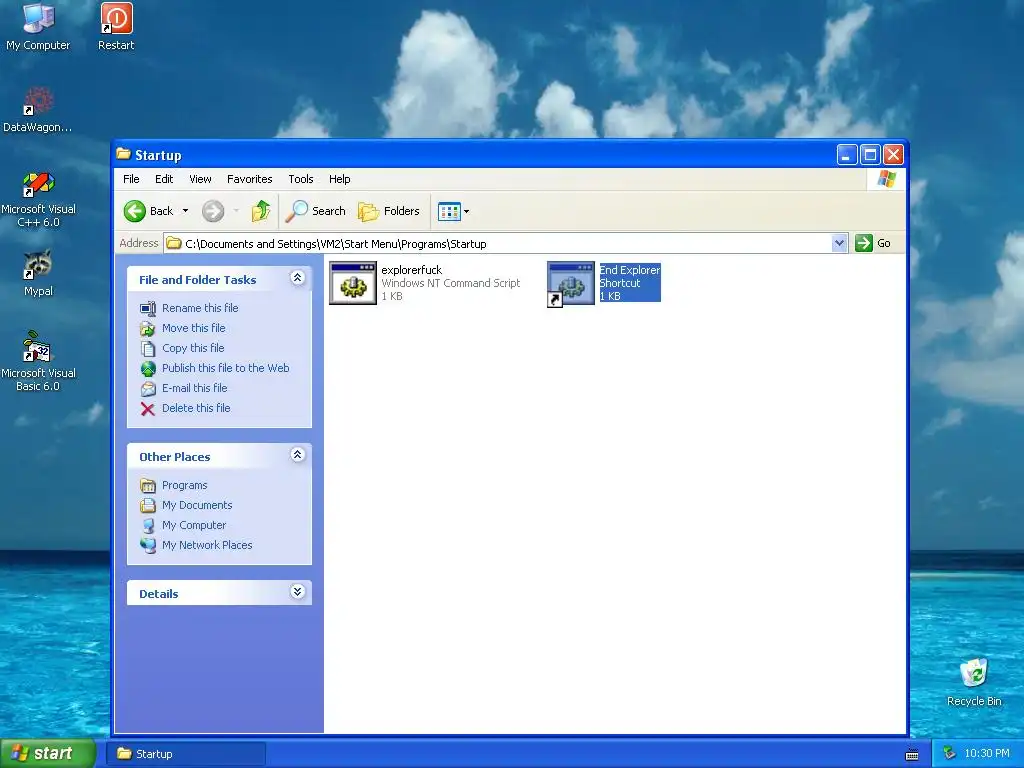This screenshot has width=1024, height=768.
Task: Select Microsoft Visual Basic 6.0 desktop icon
Action: click(x=38, y=361)
